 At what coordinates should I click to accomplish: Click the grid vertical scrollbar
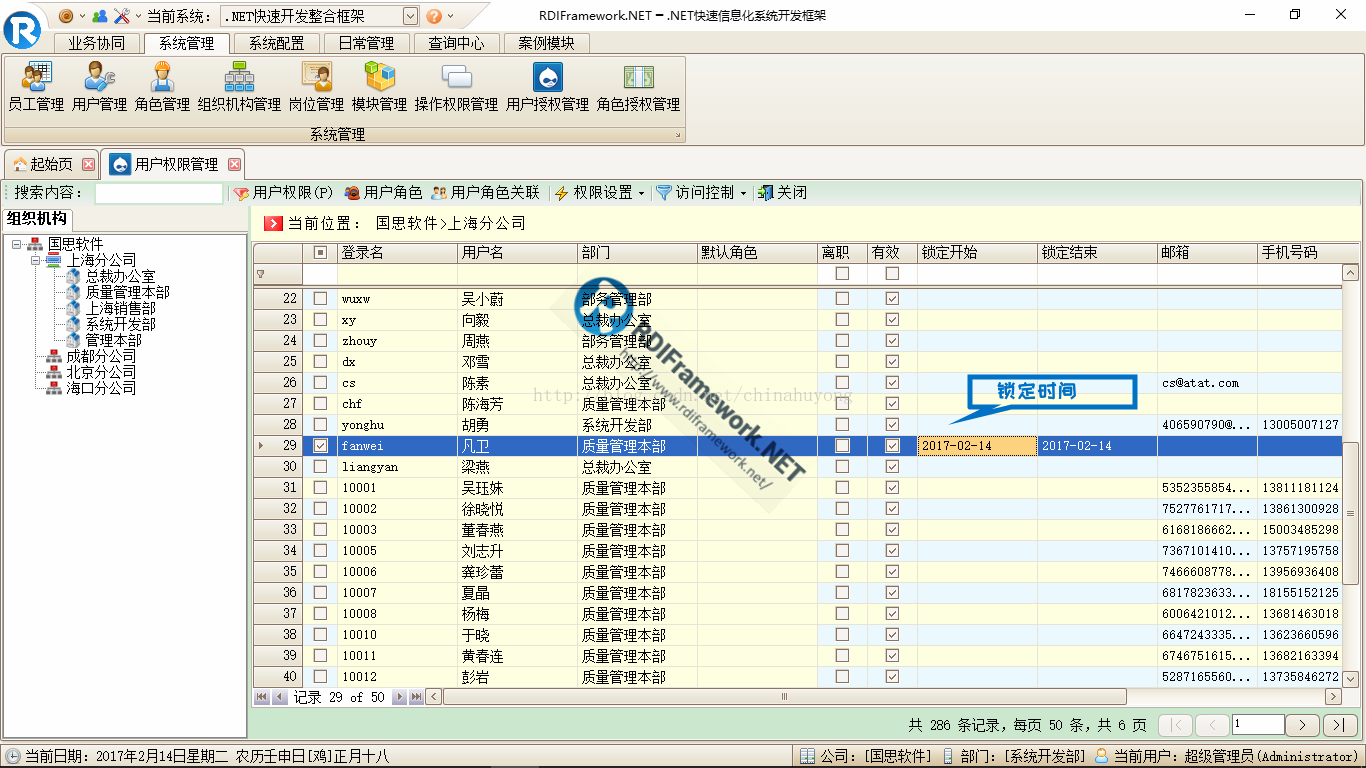point(1350,475)
